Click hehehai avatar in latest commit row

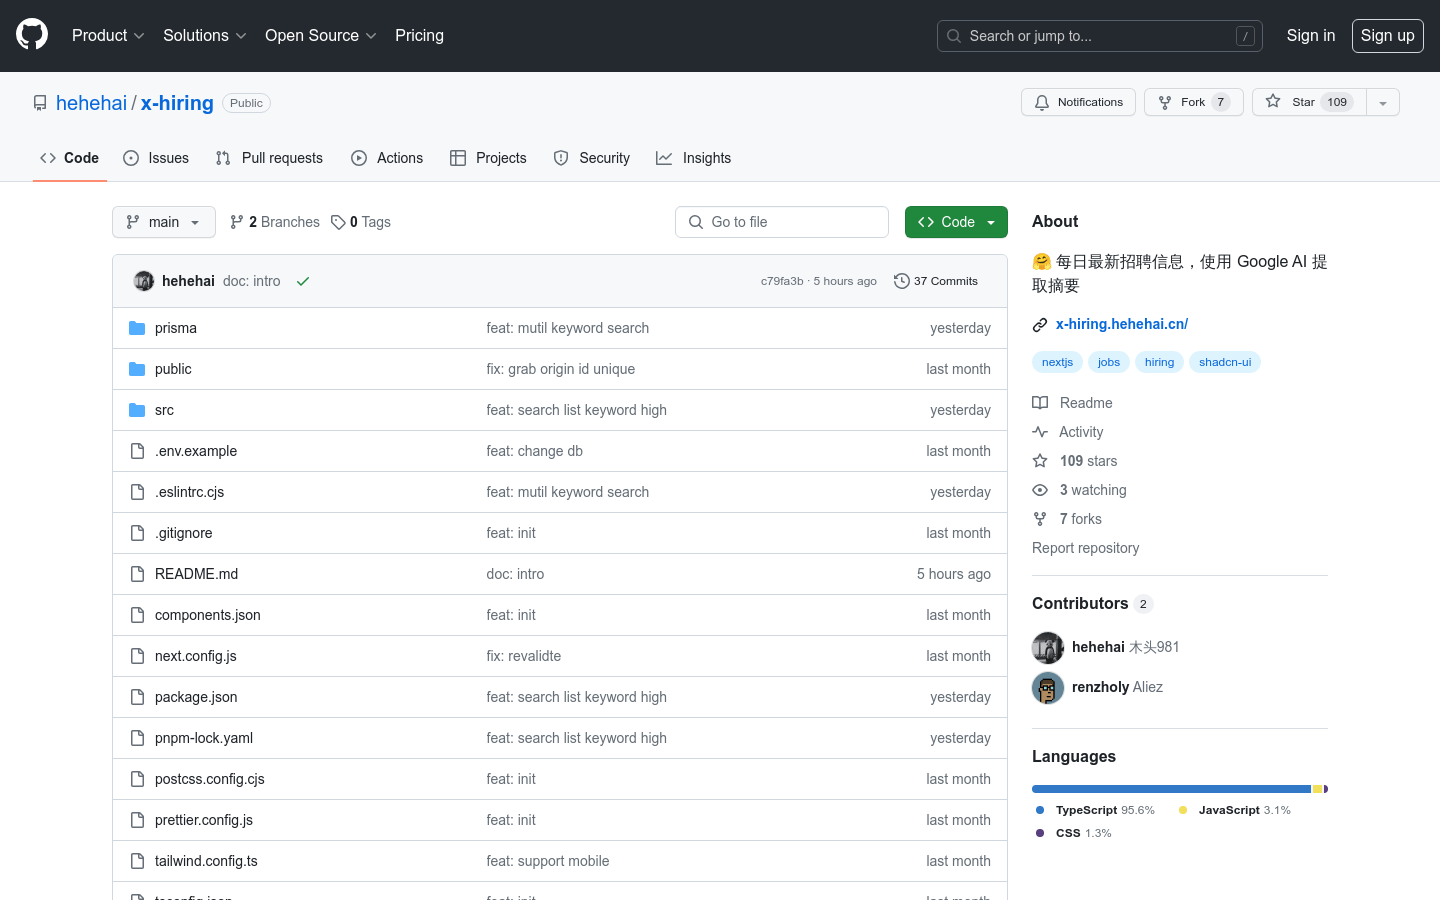click(x=144, y=281)
